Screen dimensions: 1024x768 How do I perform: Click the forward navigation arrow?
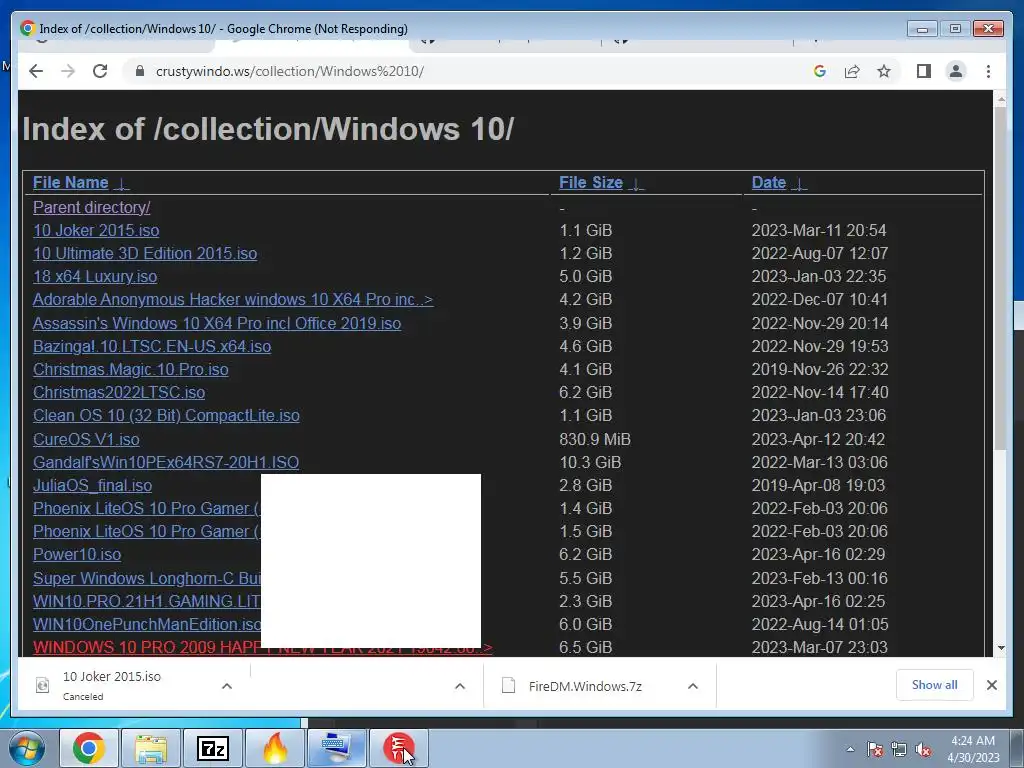coord(68,71)
